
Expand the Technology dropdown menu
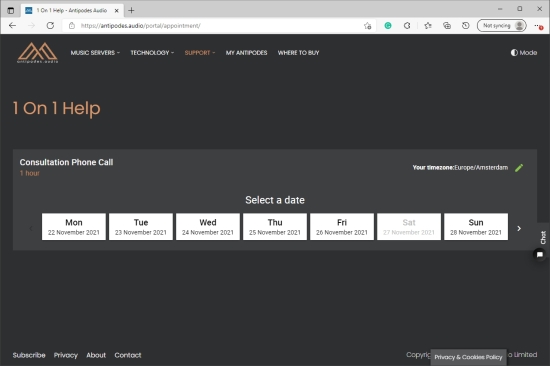[152, 53]
